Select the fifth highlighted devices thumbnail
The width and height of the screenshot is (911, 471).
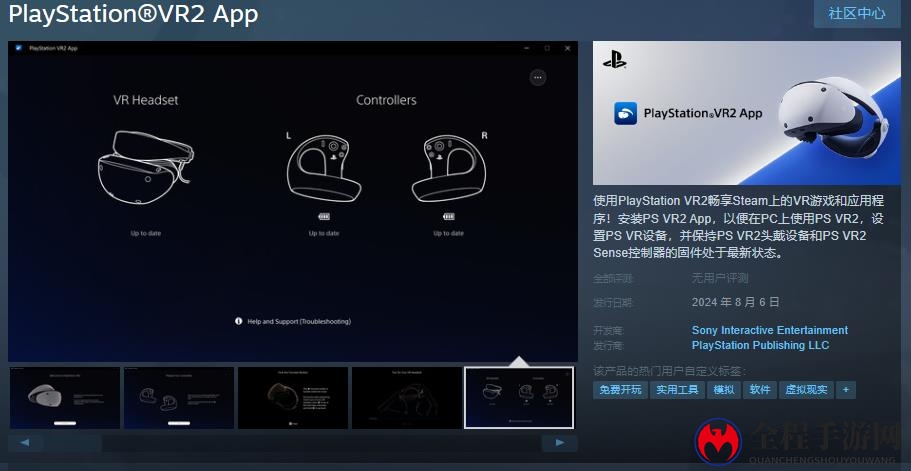pyautogui.click(x=519, y=398)
